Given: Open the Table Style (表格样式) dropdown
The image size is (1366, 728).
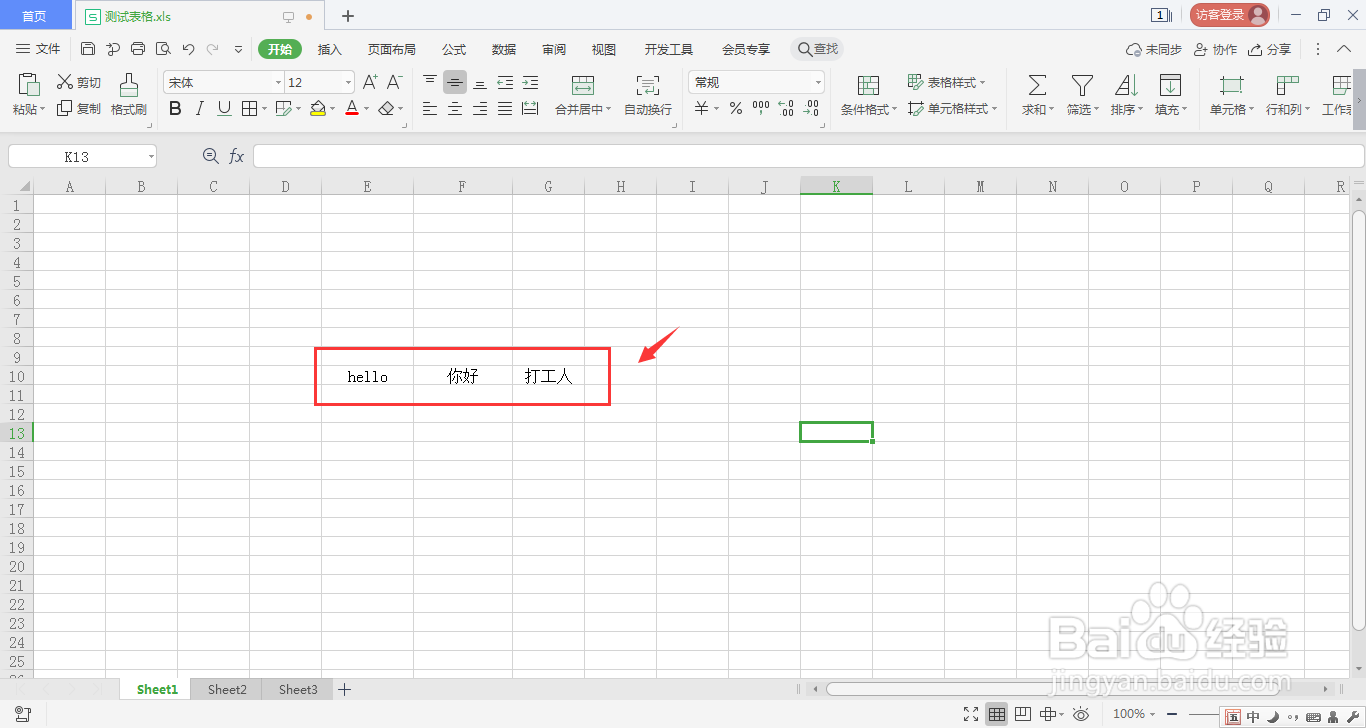Looking at the screenshot, I should (946, 82).
